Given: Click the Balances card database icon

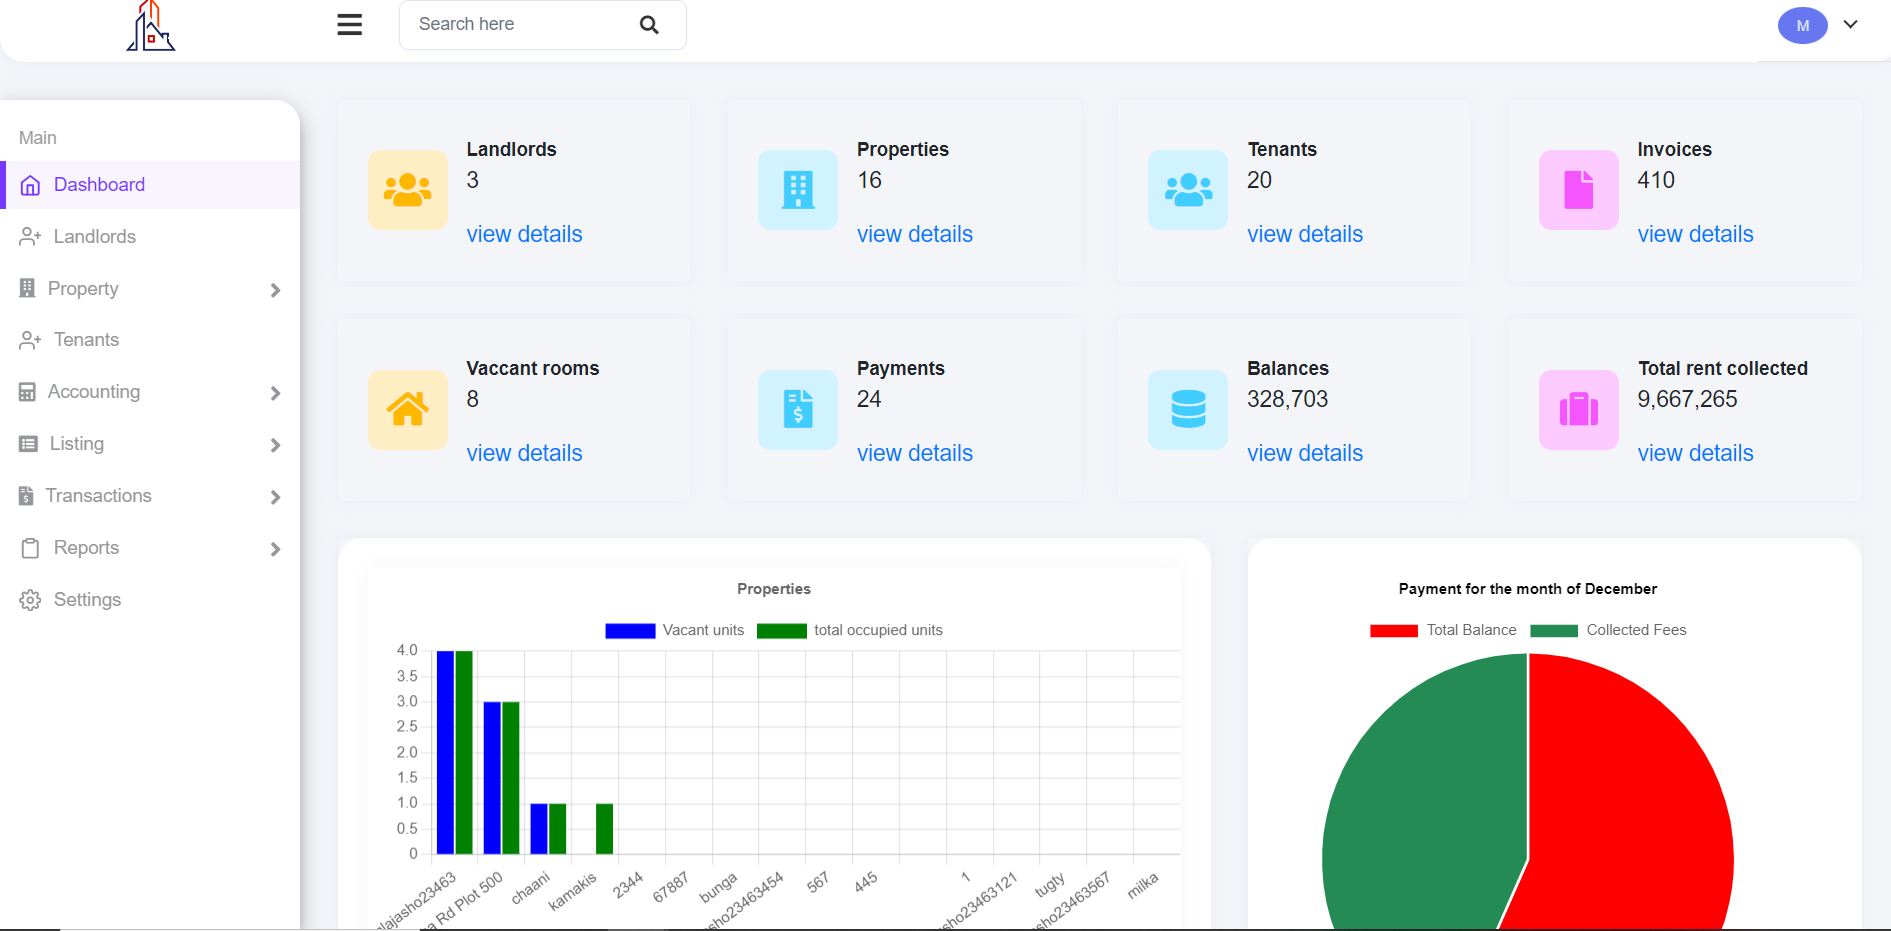Looking at the screenshot, I should (x=1188, y=409).
